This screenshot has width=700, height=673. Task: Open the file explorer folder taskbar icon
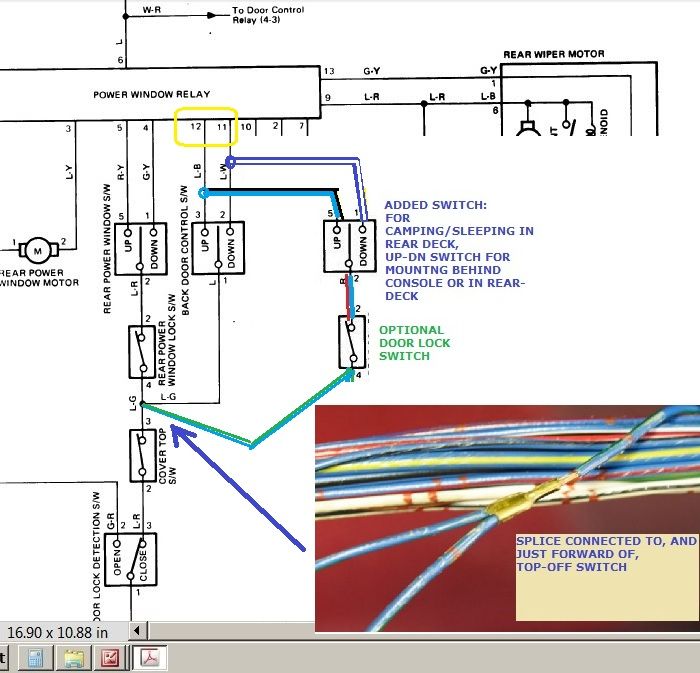(x=73, y=658)
